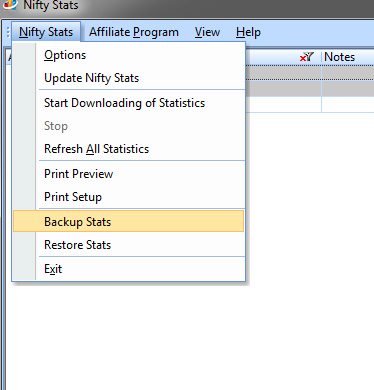The height and width of the screenshot is (390, 374).
Task: Open the Help menu
Action: (248, 32)
